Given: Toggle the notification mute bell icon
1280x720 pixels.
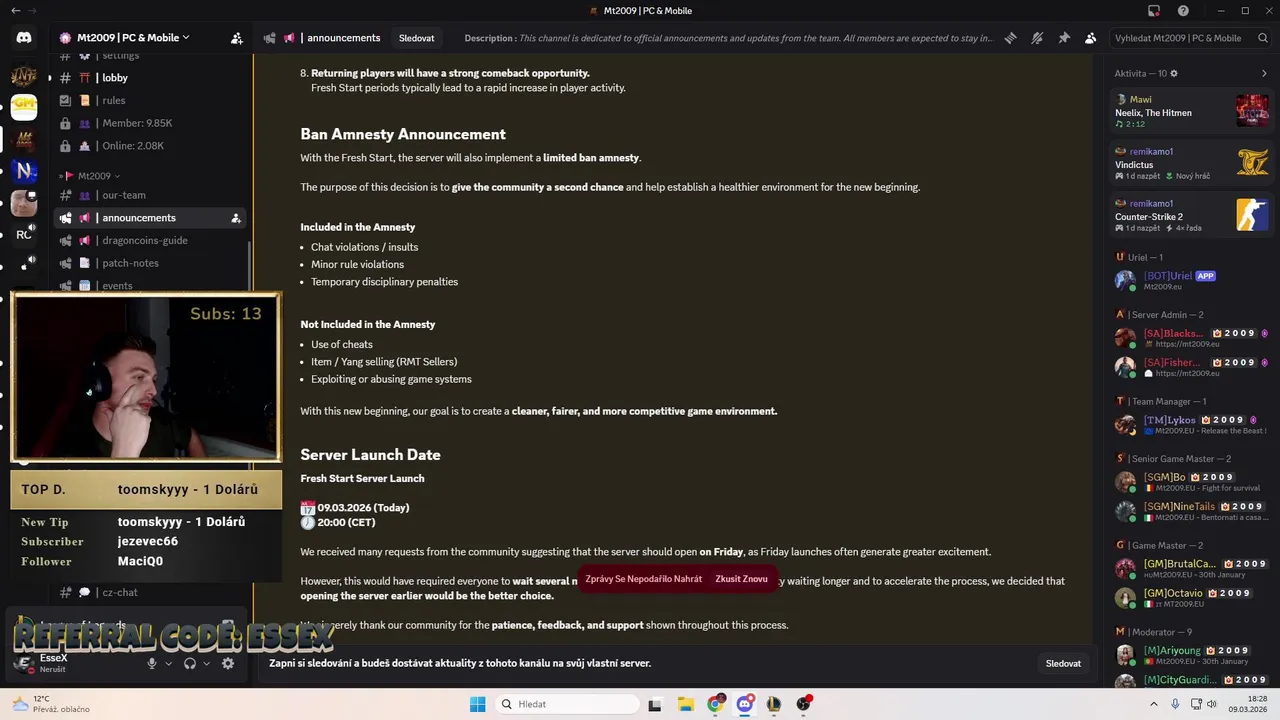Looking at the screenshot, I should click(x=1037, y=38).
